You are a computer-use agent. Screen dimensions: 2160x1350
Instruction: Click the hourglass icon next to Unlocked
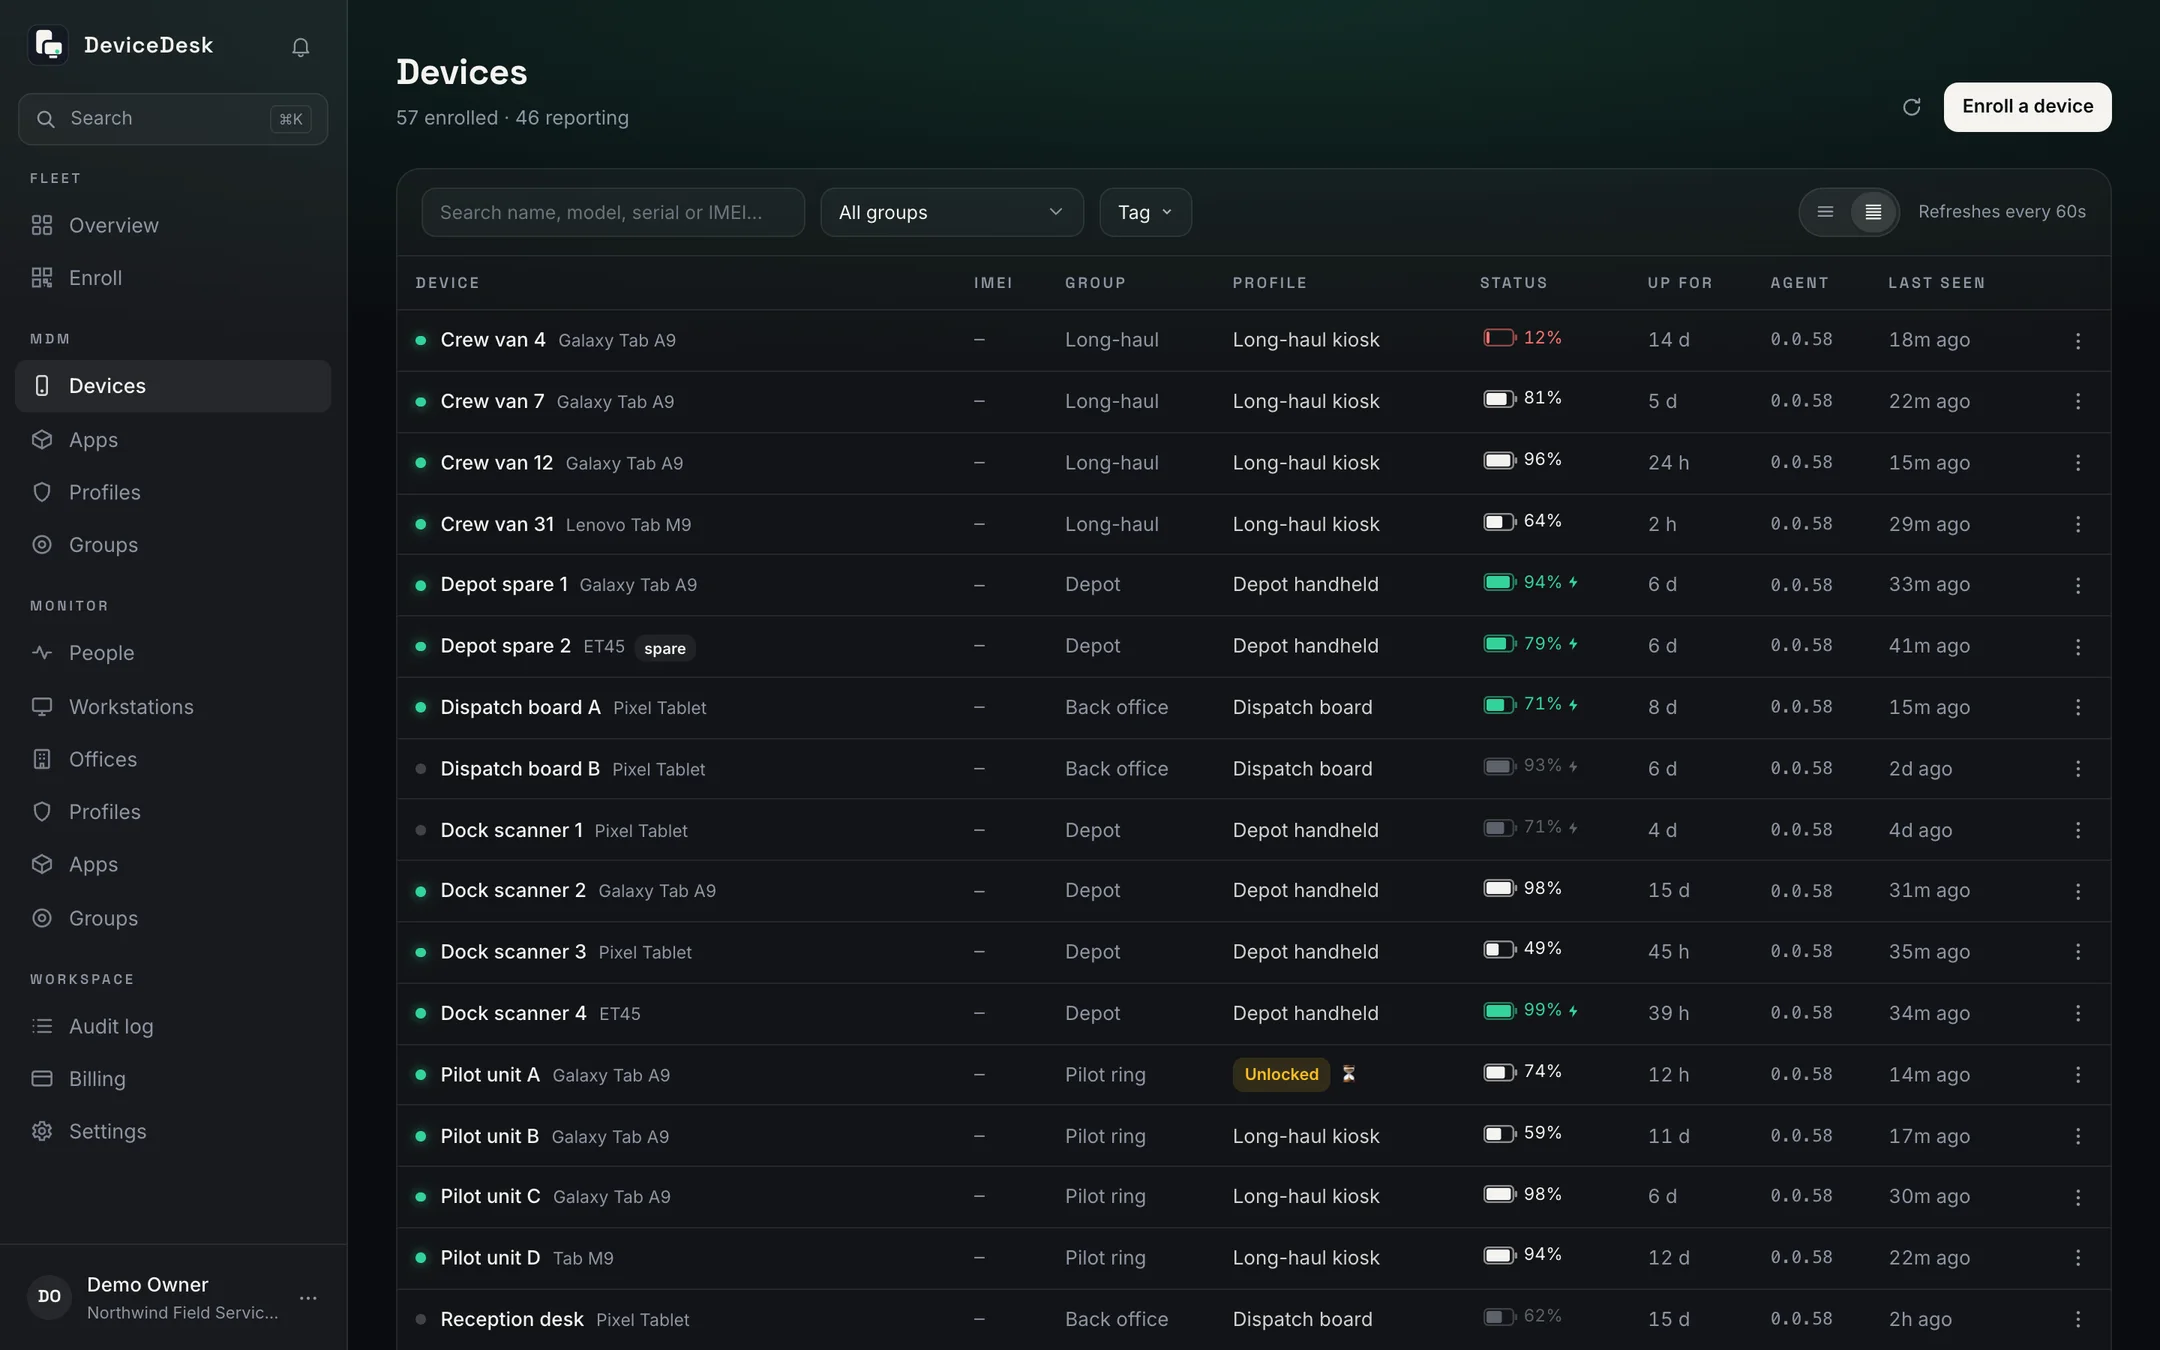[1348, 1074]
